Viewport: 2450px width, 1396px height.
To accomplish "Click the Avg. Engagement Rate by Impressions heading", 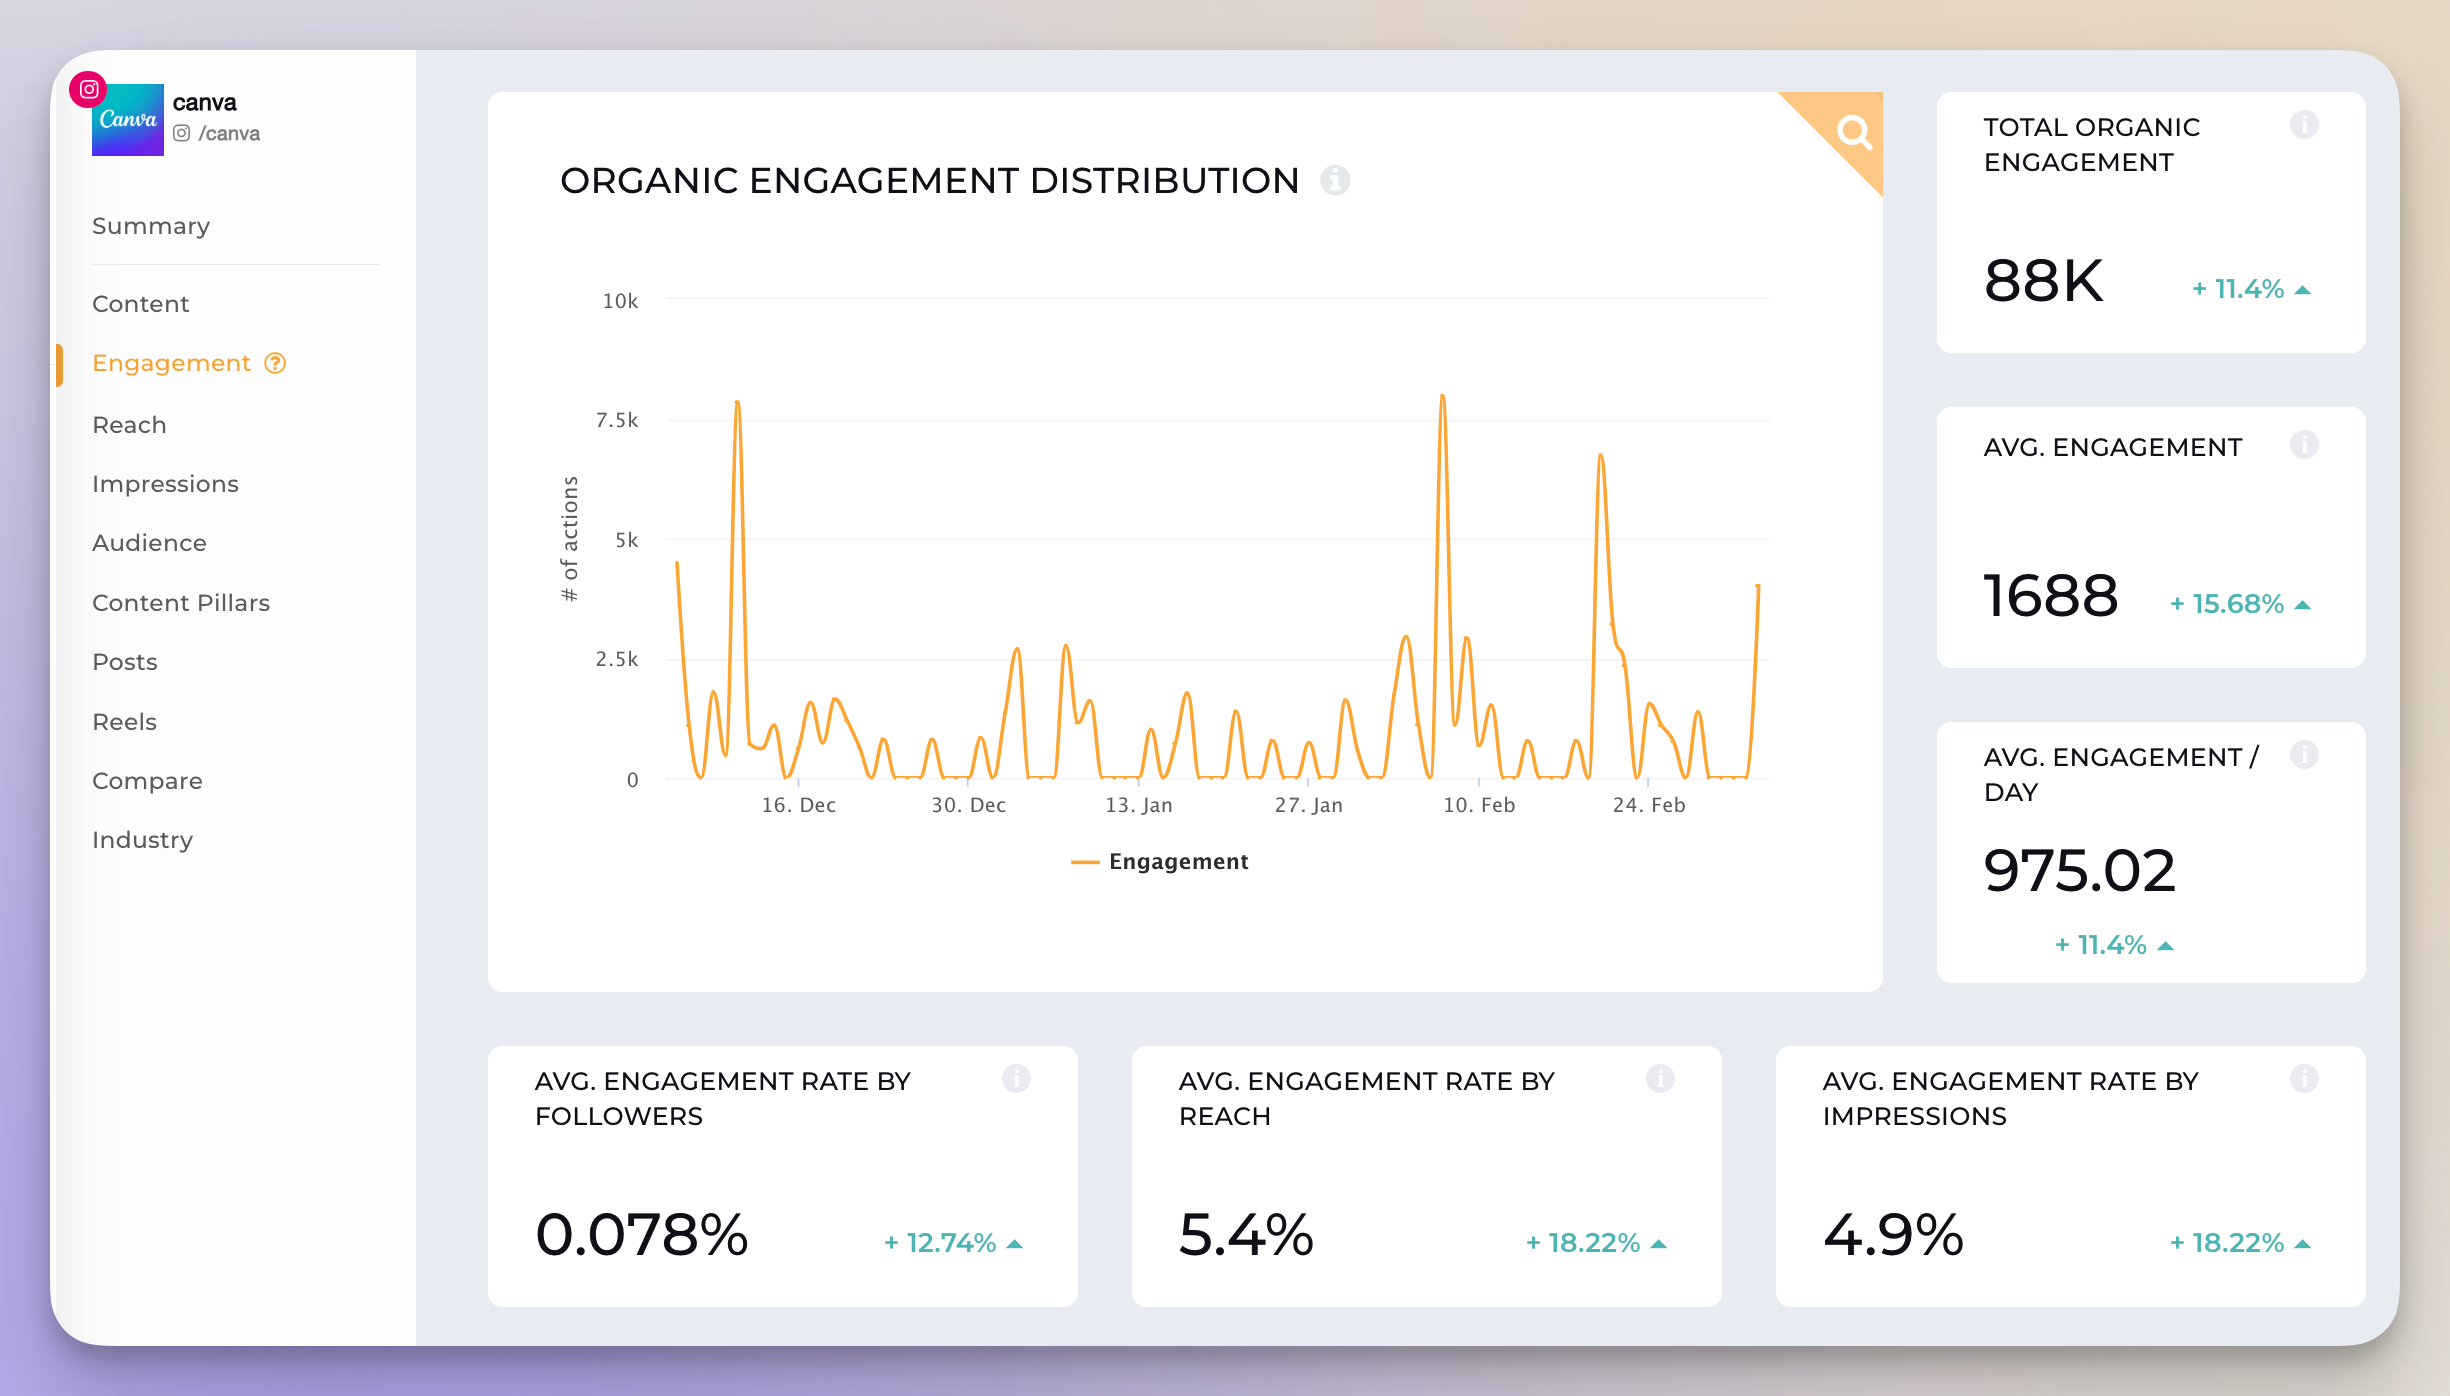I will pos(2011,1099).
